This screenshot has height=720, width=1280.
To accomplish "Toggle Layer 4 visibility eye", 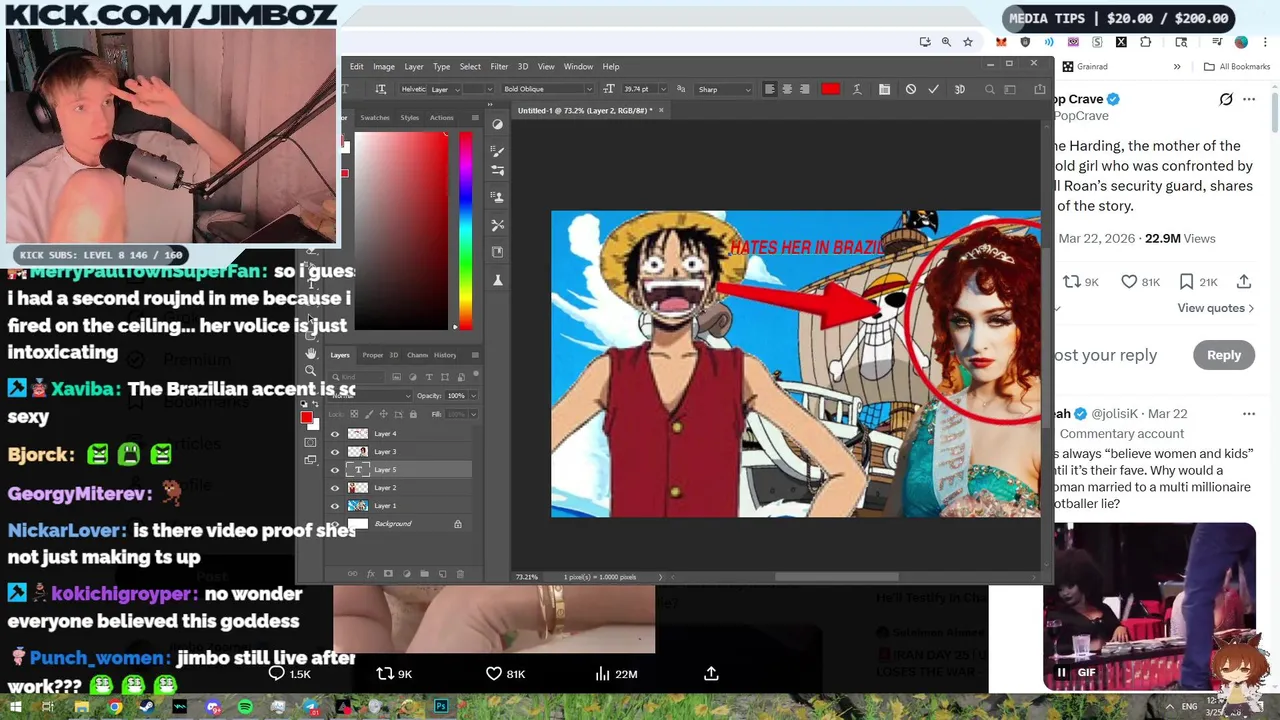I will tap(335, 434).
